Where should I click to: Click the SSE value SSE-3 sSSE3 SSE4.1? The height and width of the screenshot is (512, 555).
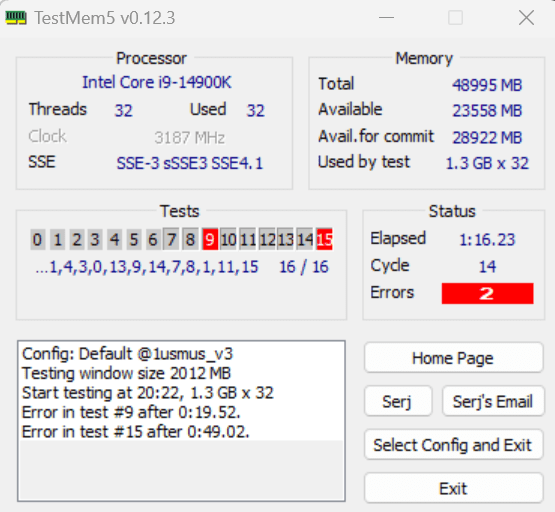(190, 163)
